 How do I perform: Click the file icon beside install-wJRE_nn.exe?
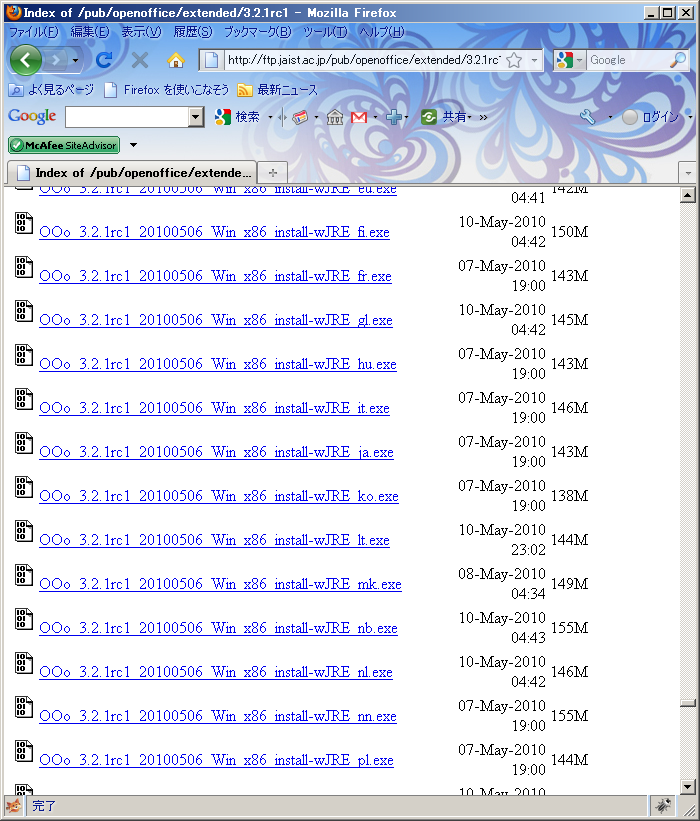pyautogui.click(x=24, y=706)
